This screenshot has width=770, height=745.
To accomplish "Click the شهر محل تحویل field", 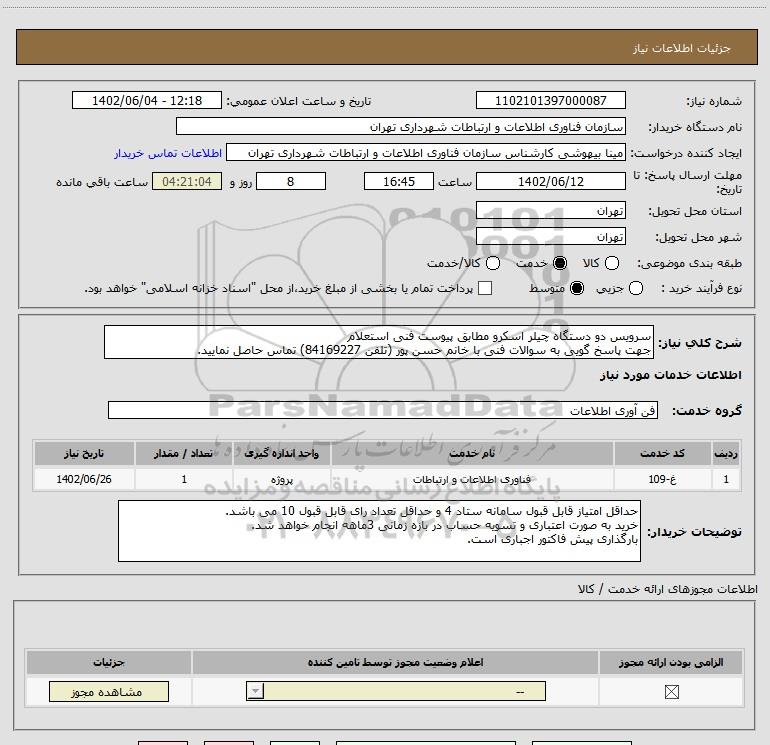I will (x=550, y=237).
